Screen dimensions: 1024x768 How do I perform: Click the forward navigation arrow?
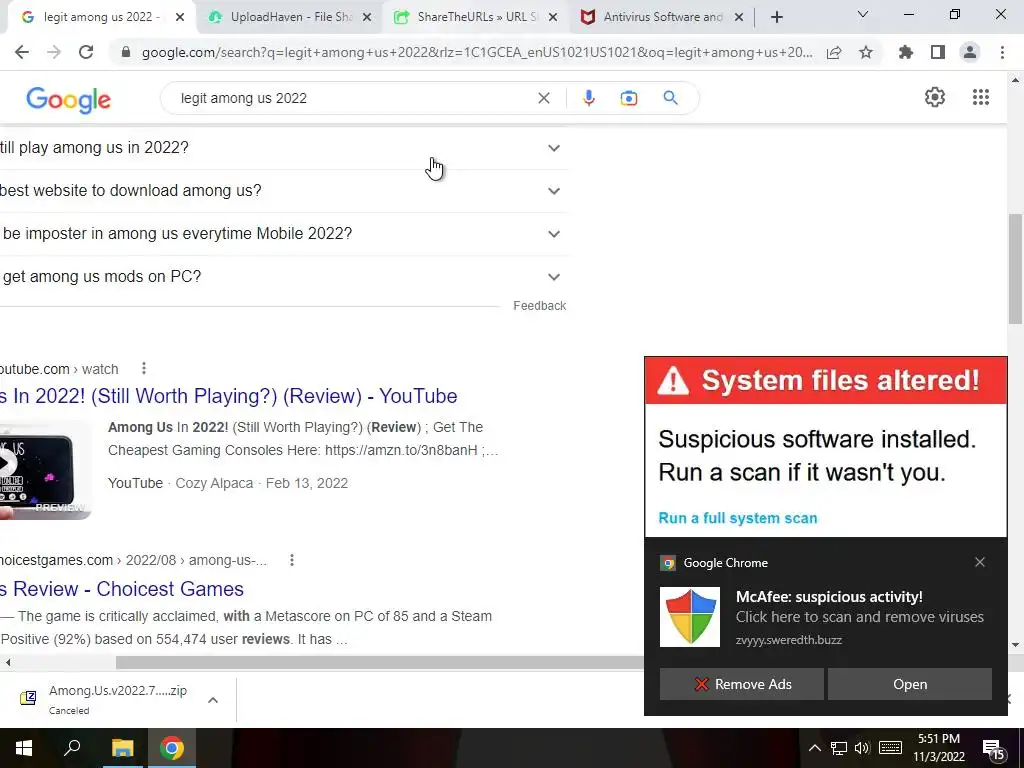coord(54,52)
